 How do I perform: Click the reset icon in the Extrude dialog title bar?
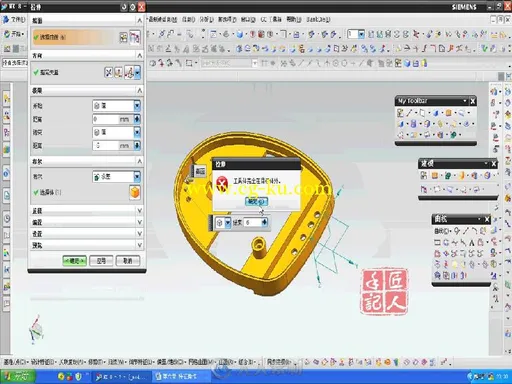(x=125, y=7)
